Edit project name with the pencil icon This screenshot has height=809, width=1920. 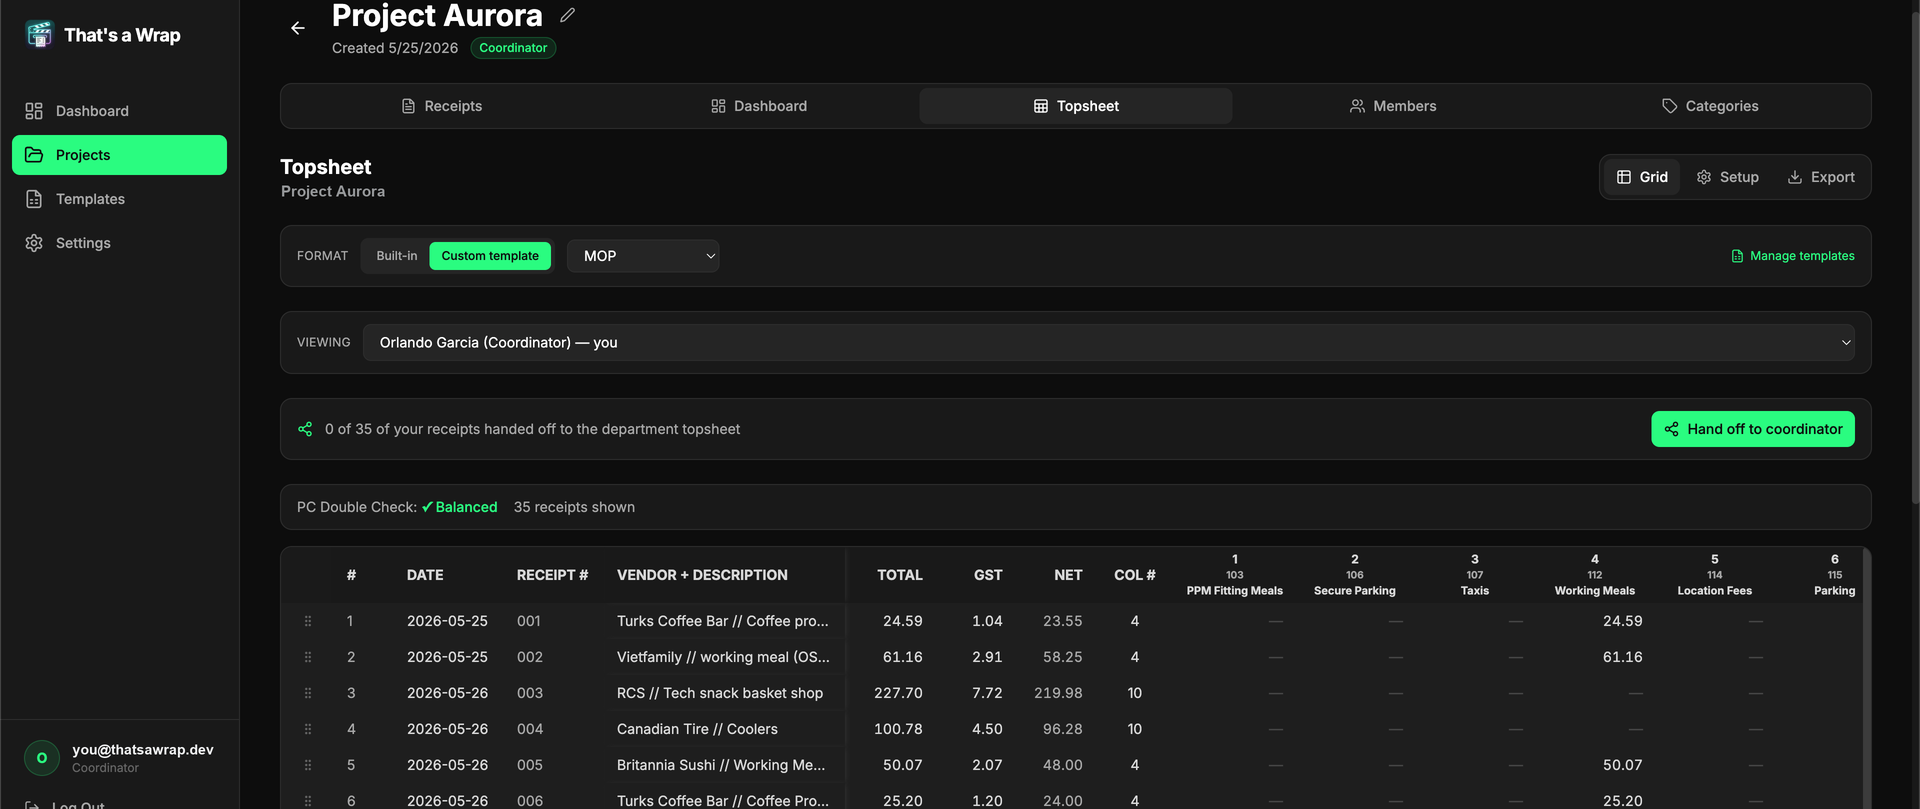click(x=567, y=15)
